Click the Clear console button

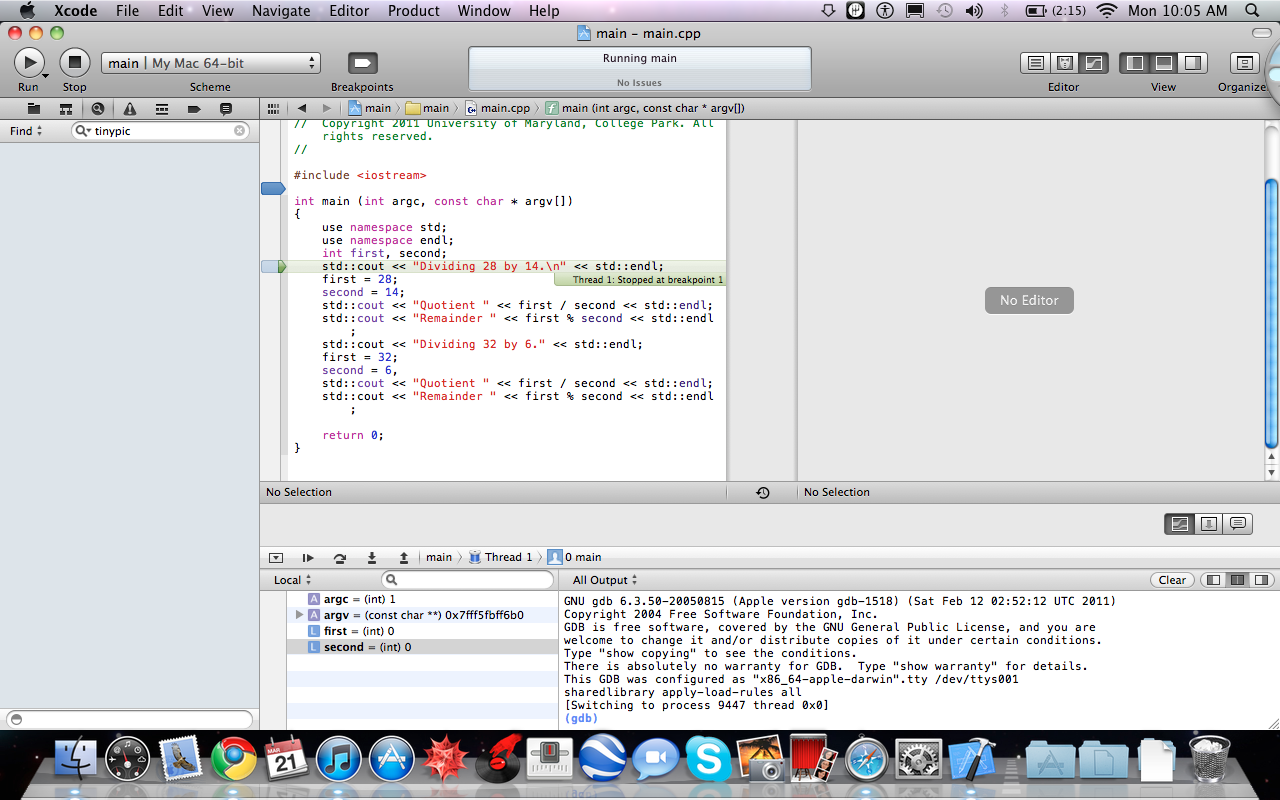[x=1172, y=580]
